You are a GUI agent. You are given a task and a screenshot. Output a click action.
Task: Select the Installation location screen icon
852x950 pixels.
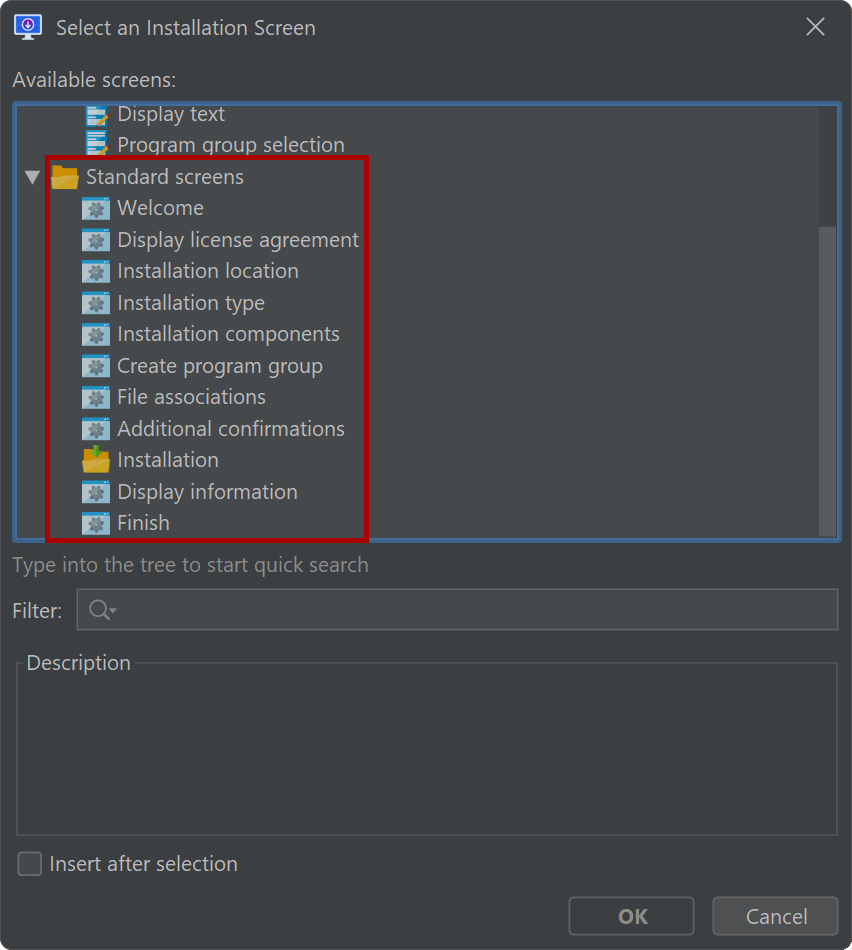pyautogui.click(x=96, y=271)
